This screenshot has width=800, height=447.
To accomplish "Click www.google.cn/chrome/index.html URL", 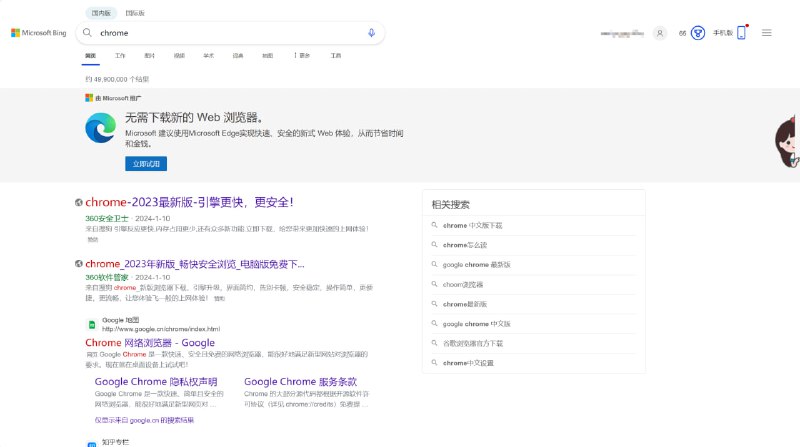I will 161,329.
